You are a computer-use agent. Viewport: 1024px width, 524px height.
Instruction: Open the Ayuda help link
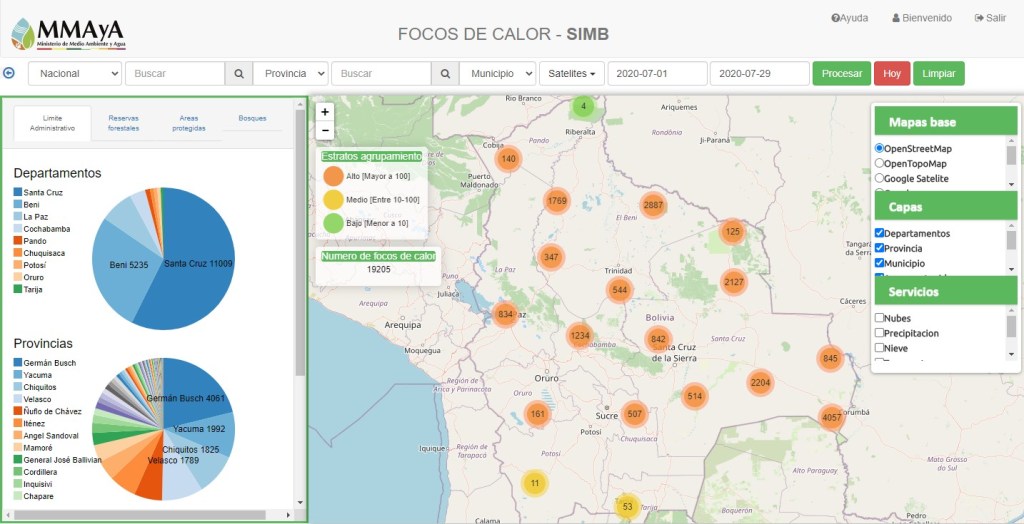click(849, 18)
